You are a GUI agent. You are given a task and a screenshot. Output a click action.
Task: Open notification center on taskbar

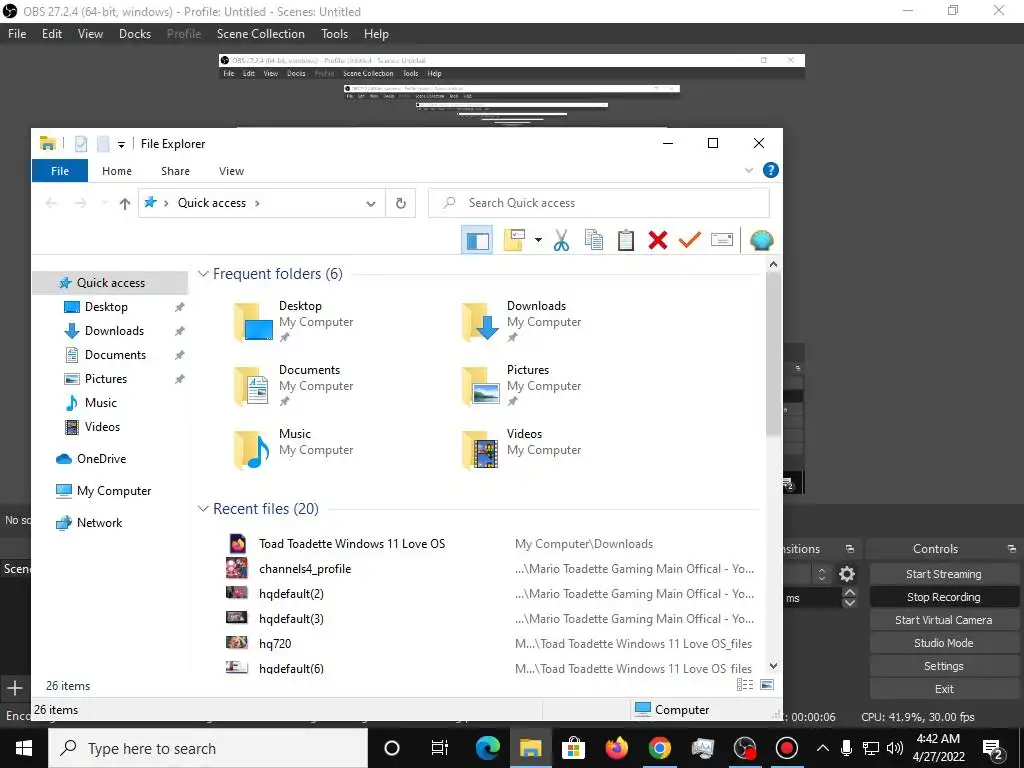(x=993, y=749)
